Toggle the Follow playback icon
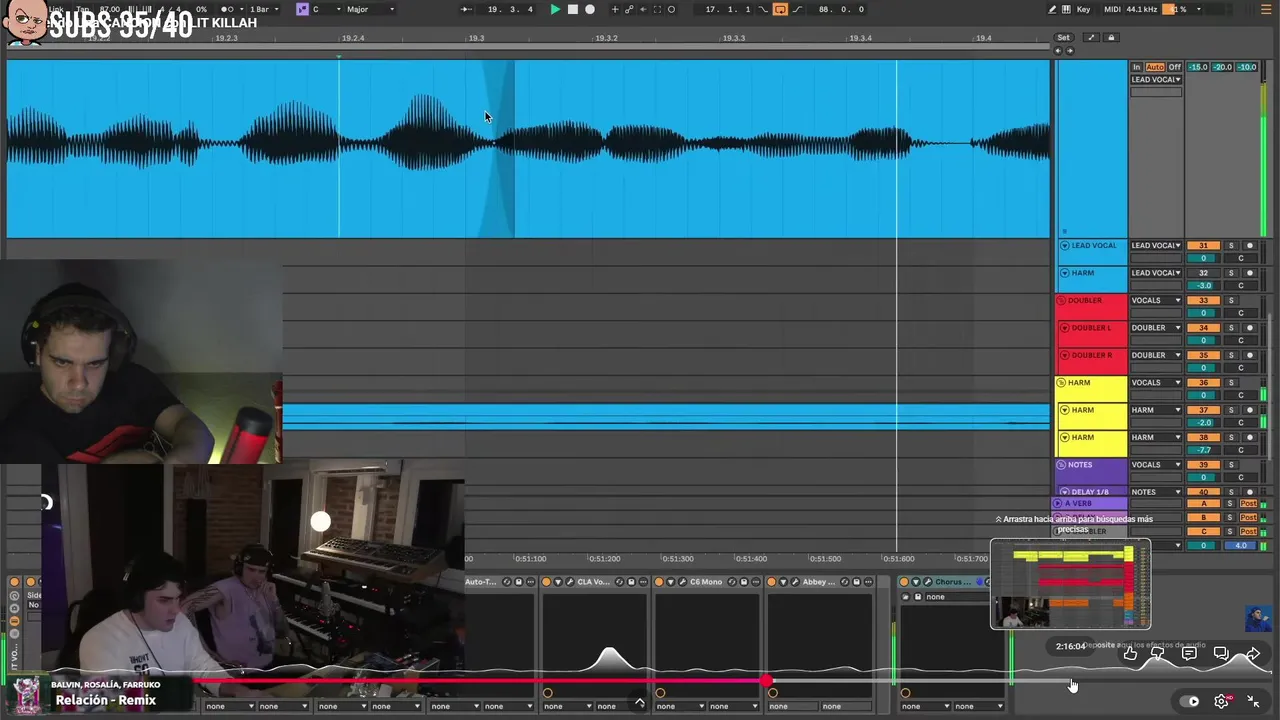 click(x=466, y=9)
